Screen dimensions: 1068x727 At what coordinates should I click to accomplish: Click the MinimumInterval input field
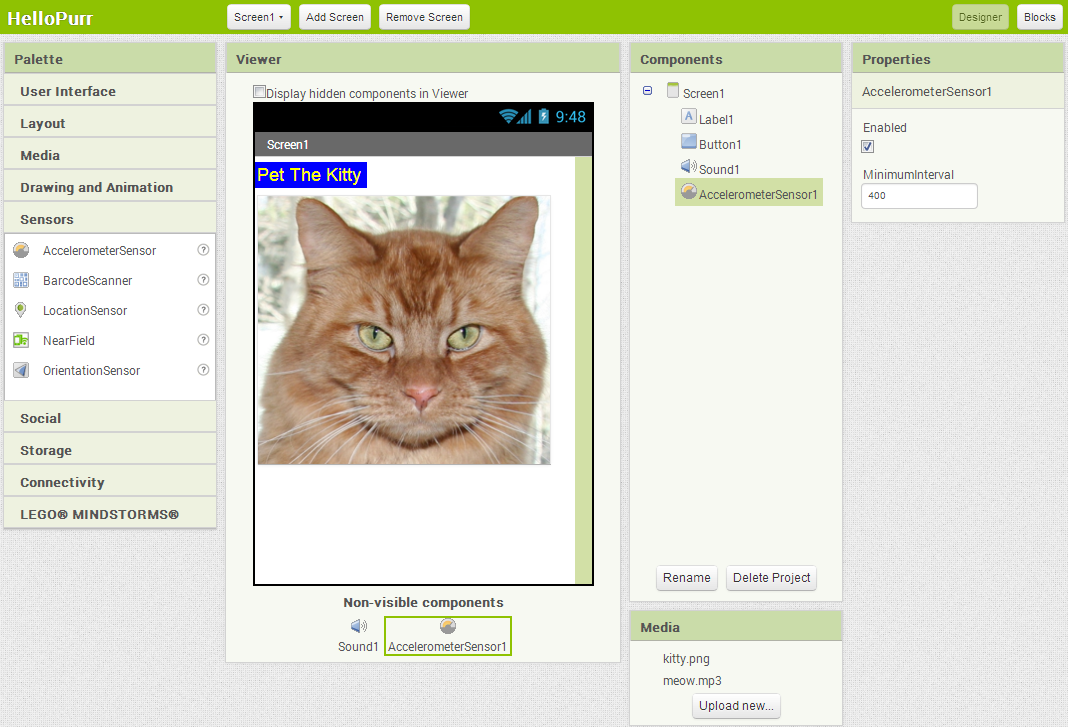point(919,196)
